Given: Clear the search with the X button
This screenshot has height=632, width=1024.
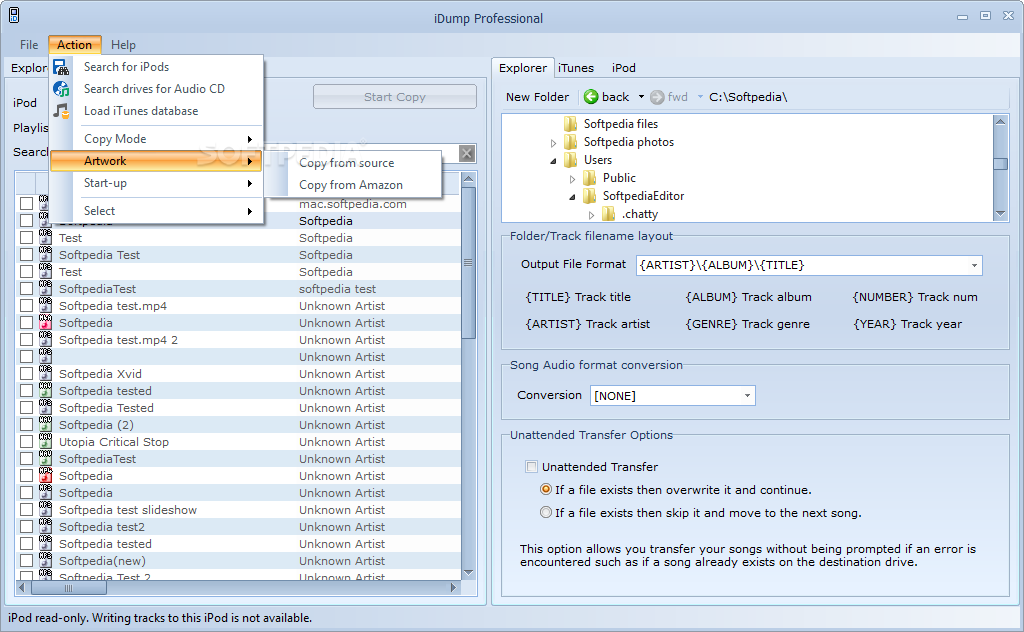Looking at the screenshot, I should pos(466,153).
